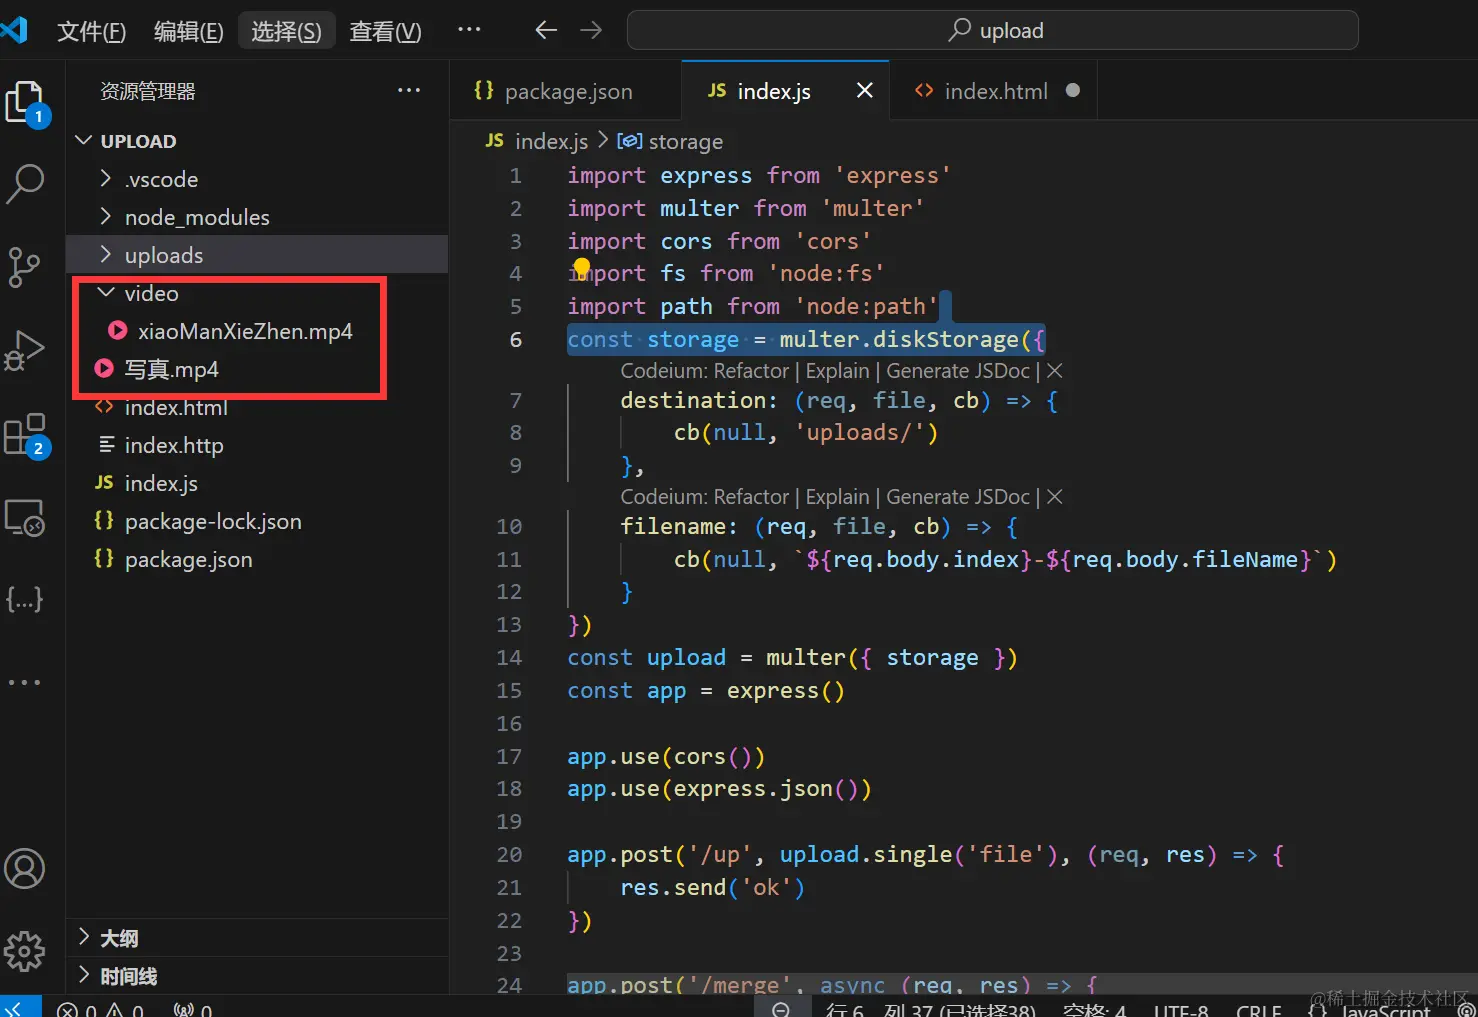Click the ports indicator in status bar
This screenshot has height=1017, width=1478.
click(193, 1009)
